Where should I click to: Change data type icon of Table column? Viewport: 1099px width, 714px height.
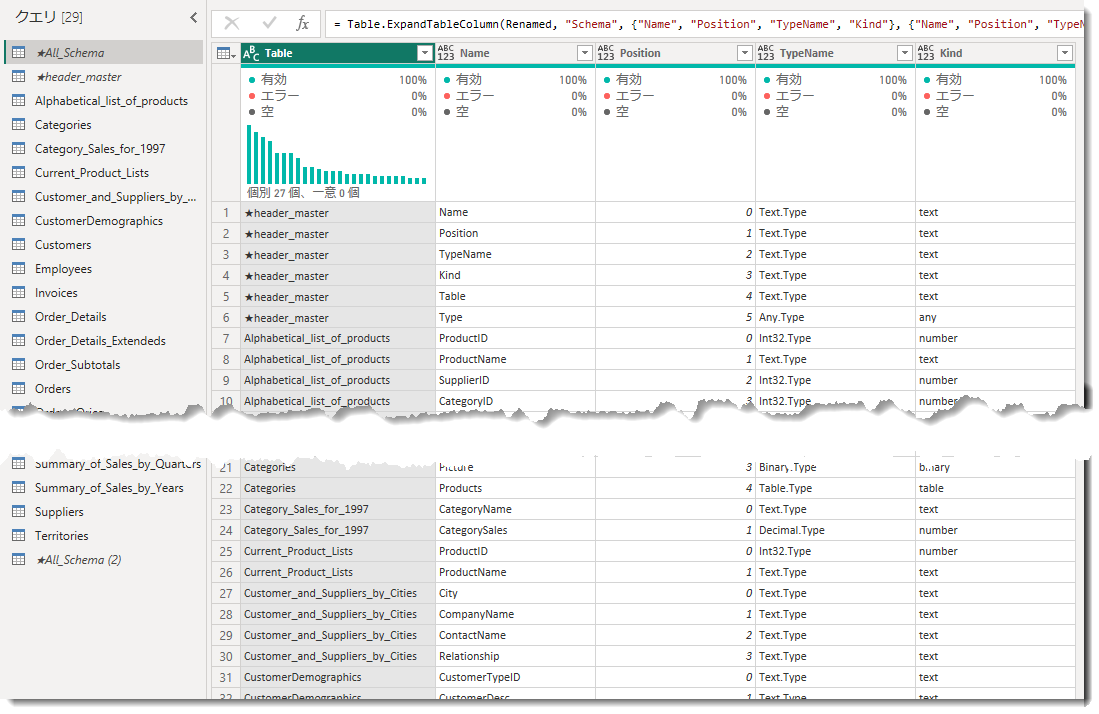coord(251,53)
